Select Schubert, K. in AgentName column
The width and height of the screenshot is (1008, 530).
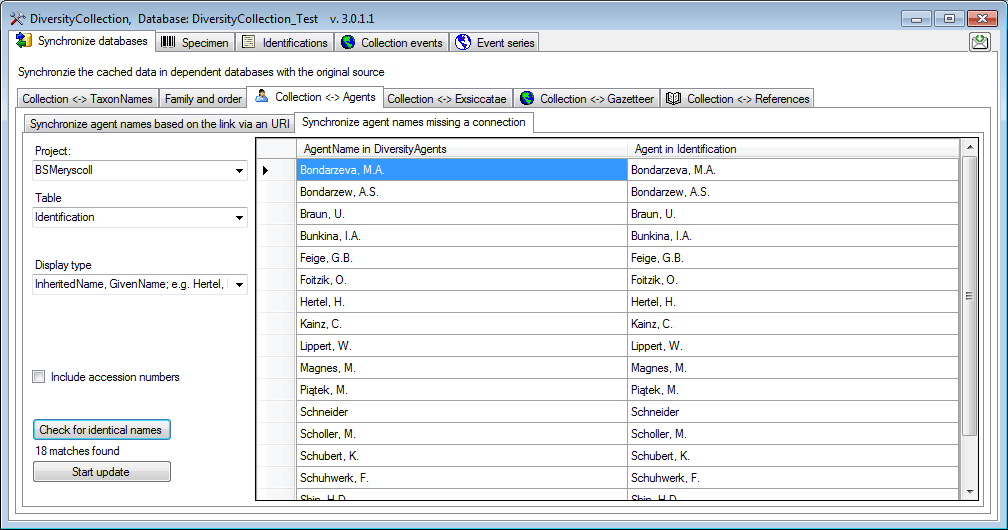coord(462,456)
